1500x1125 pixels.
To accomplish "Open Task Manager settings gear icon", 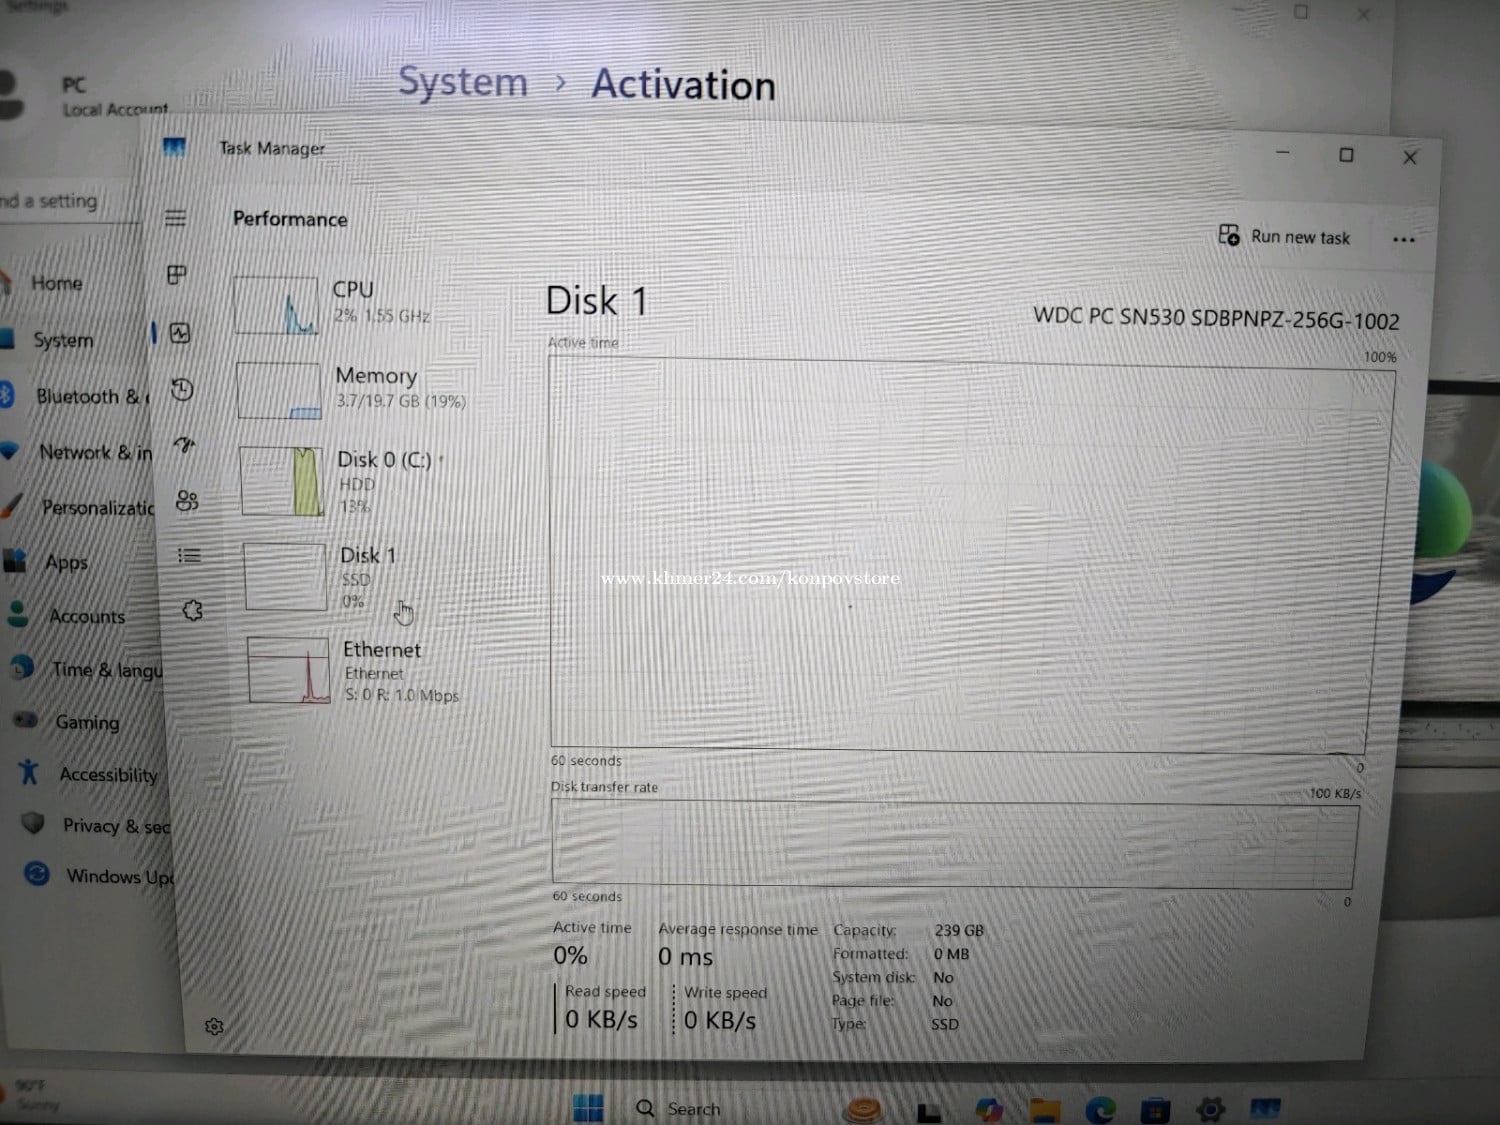I will tap(214, 1026).
